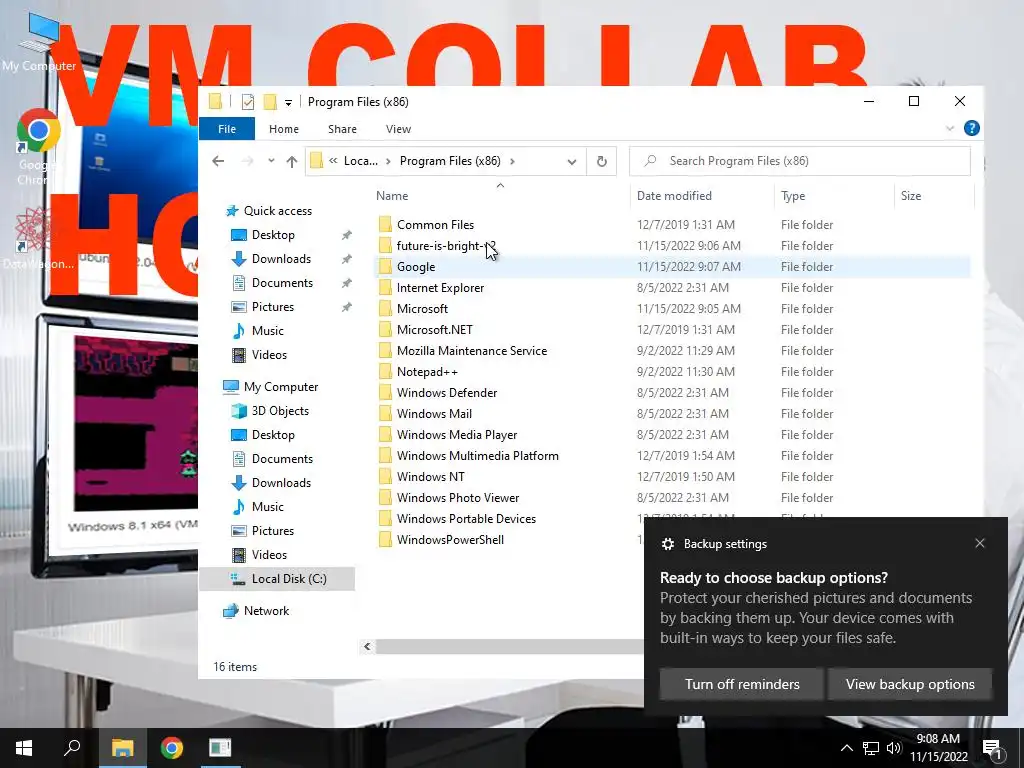Open 3D Objects in navigation pane
1024x768 pixels.
tap(280, 411)
